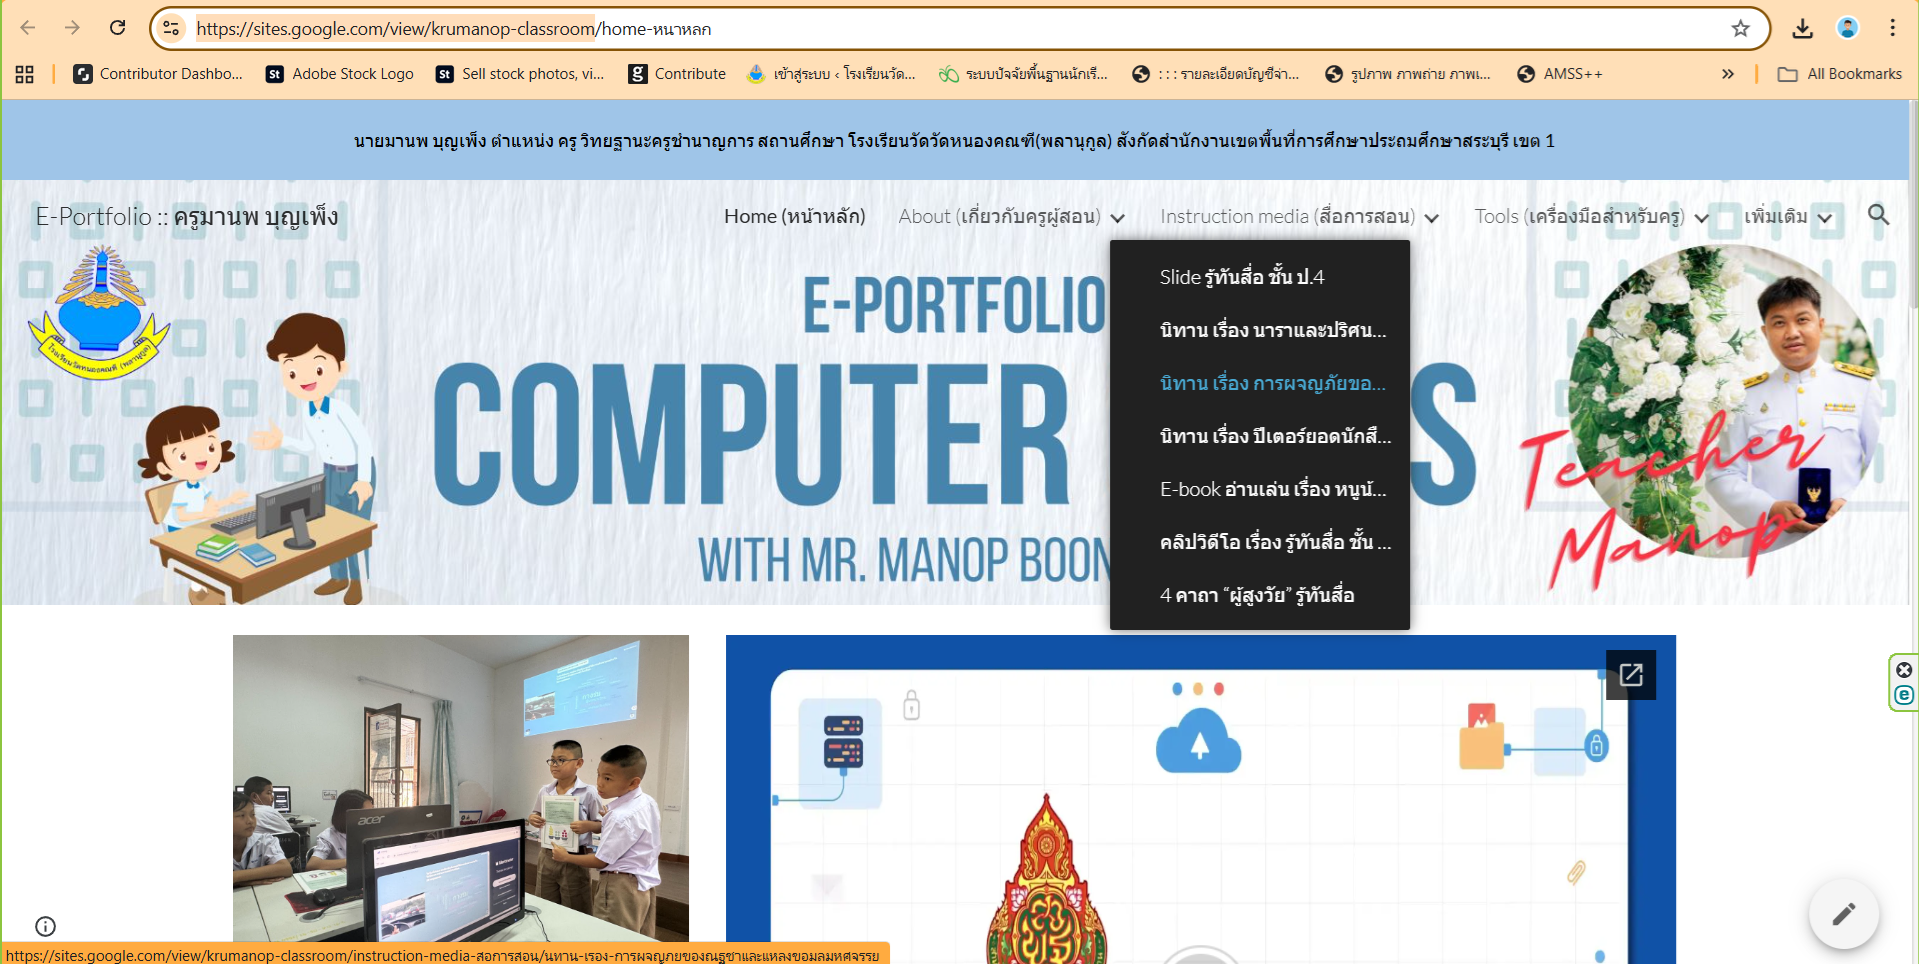Click the site info icon at bottom left
The width and height of the screenshot is (1919, 964).
pos(45,926)
